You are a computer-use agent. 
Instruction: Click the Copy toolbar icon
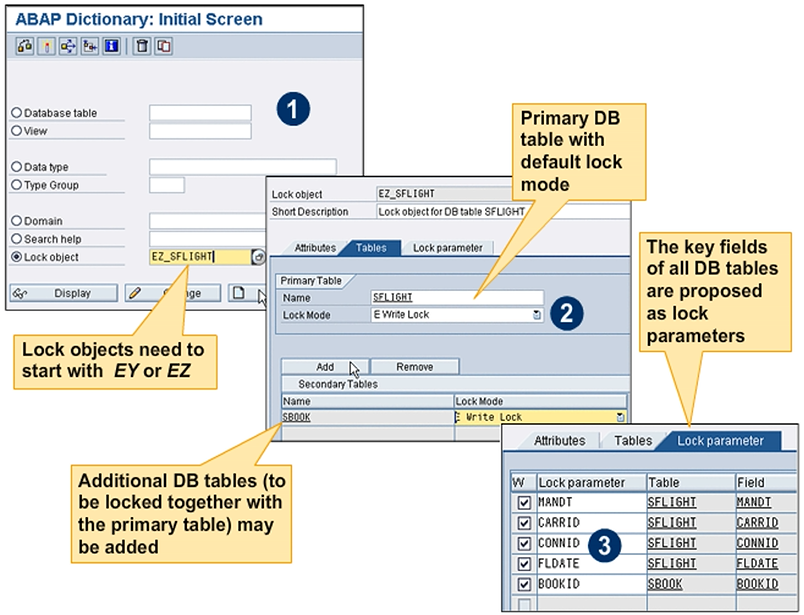163,46
